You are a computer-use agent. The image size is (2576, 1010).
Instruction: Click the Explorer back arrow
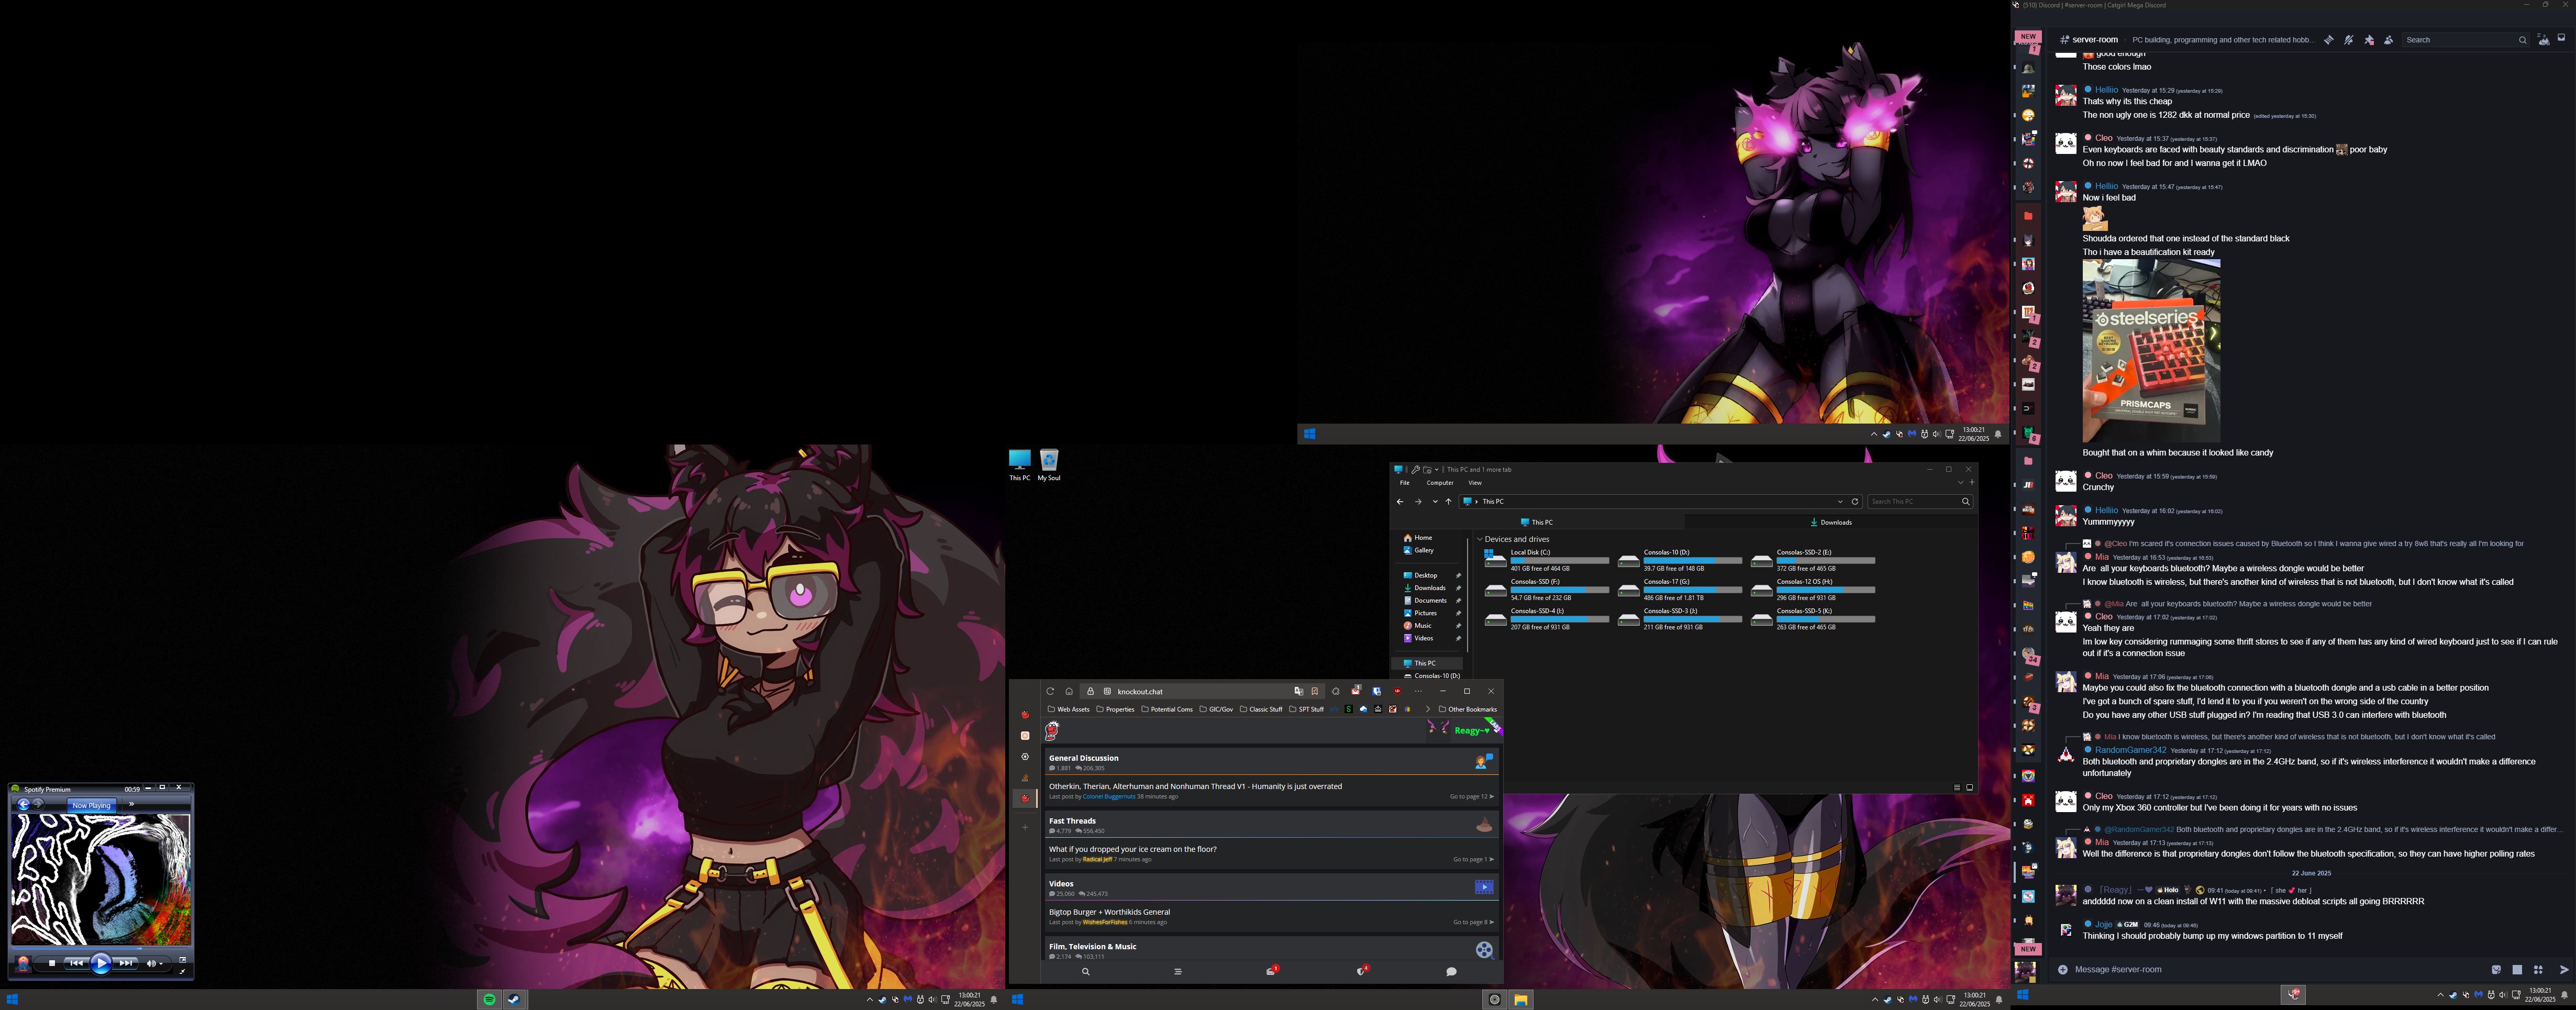[x=1400, y=502]
